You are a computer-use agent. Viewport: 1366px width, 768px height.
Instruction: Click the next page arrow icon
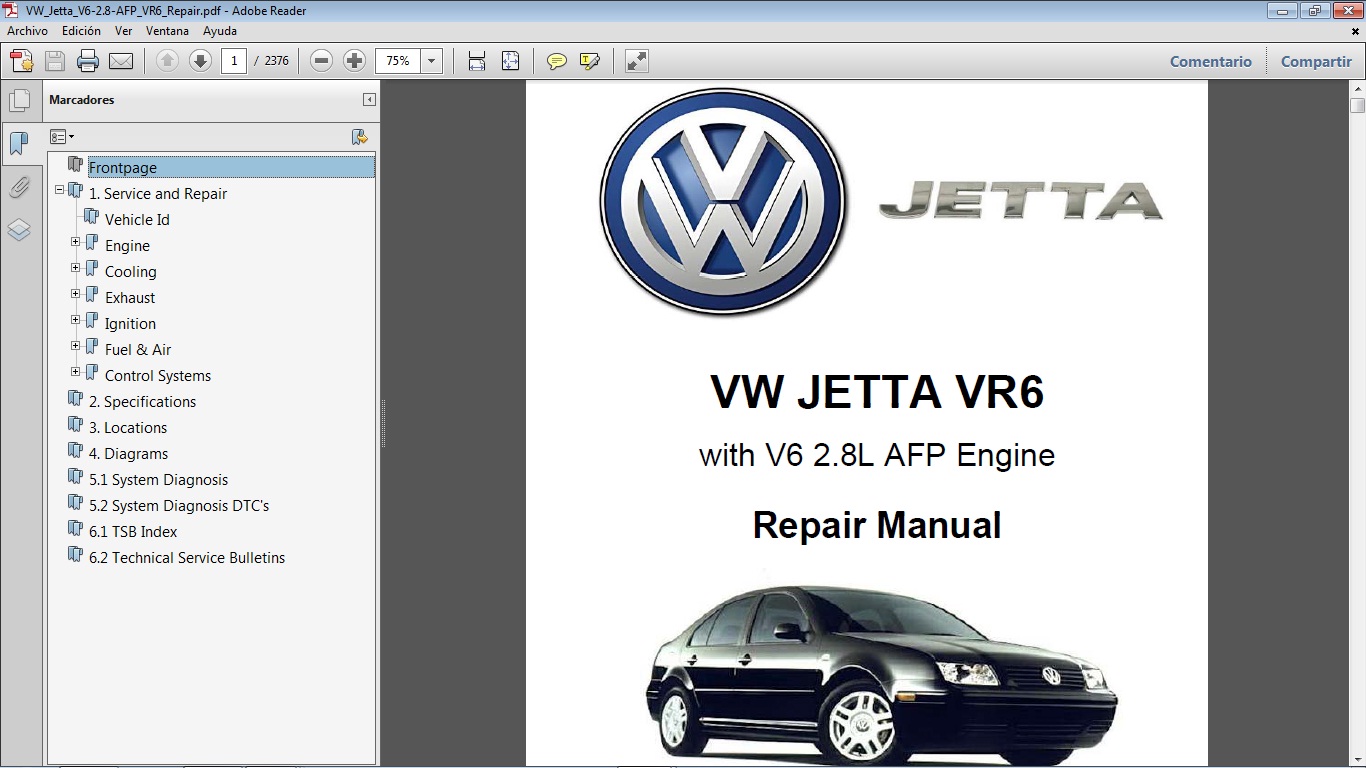tap(200, 60)
